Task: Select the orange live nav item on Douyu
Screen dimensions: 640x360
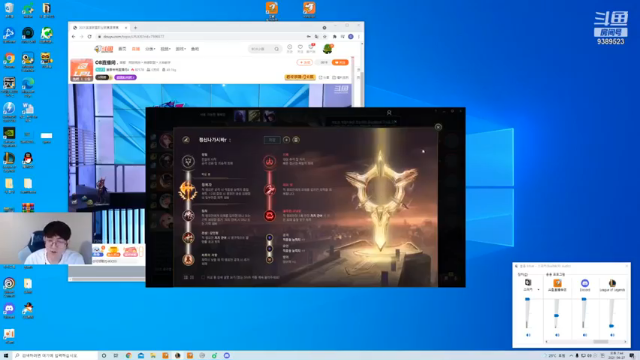Action: coord(136,49)
